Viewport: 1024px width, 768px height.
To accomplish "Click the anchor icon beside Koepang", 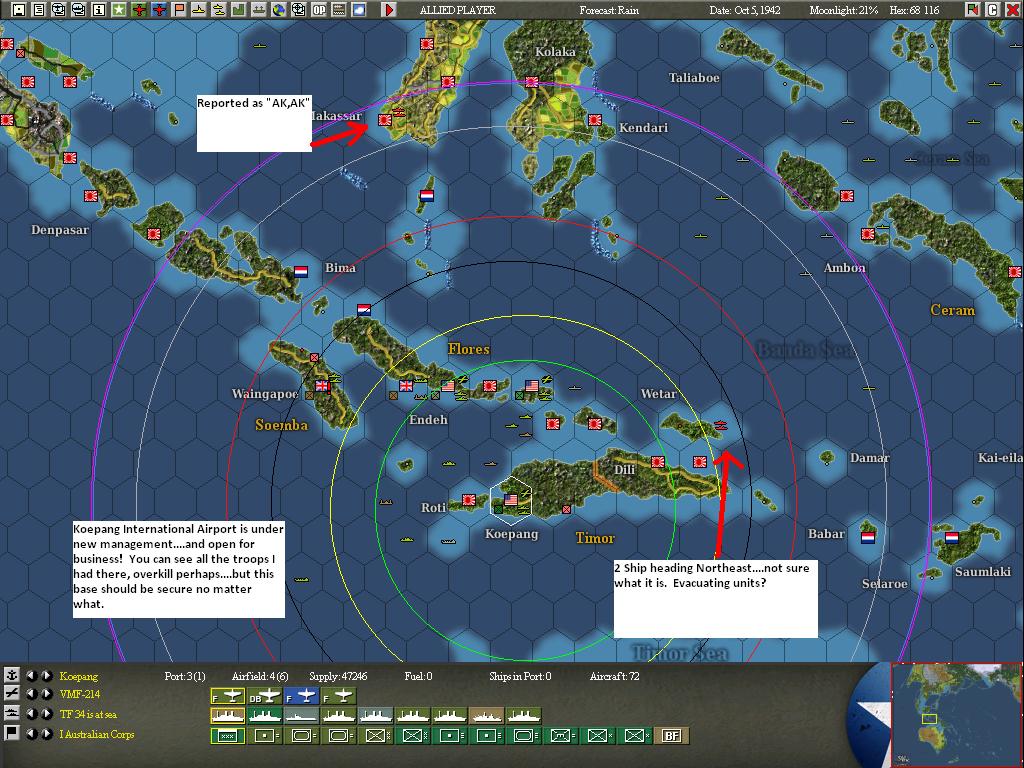I will click(12, 675).
